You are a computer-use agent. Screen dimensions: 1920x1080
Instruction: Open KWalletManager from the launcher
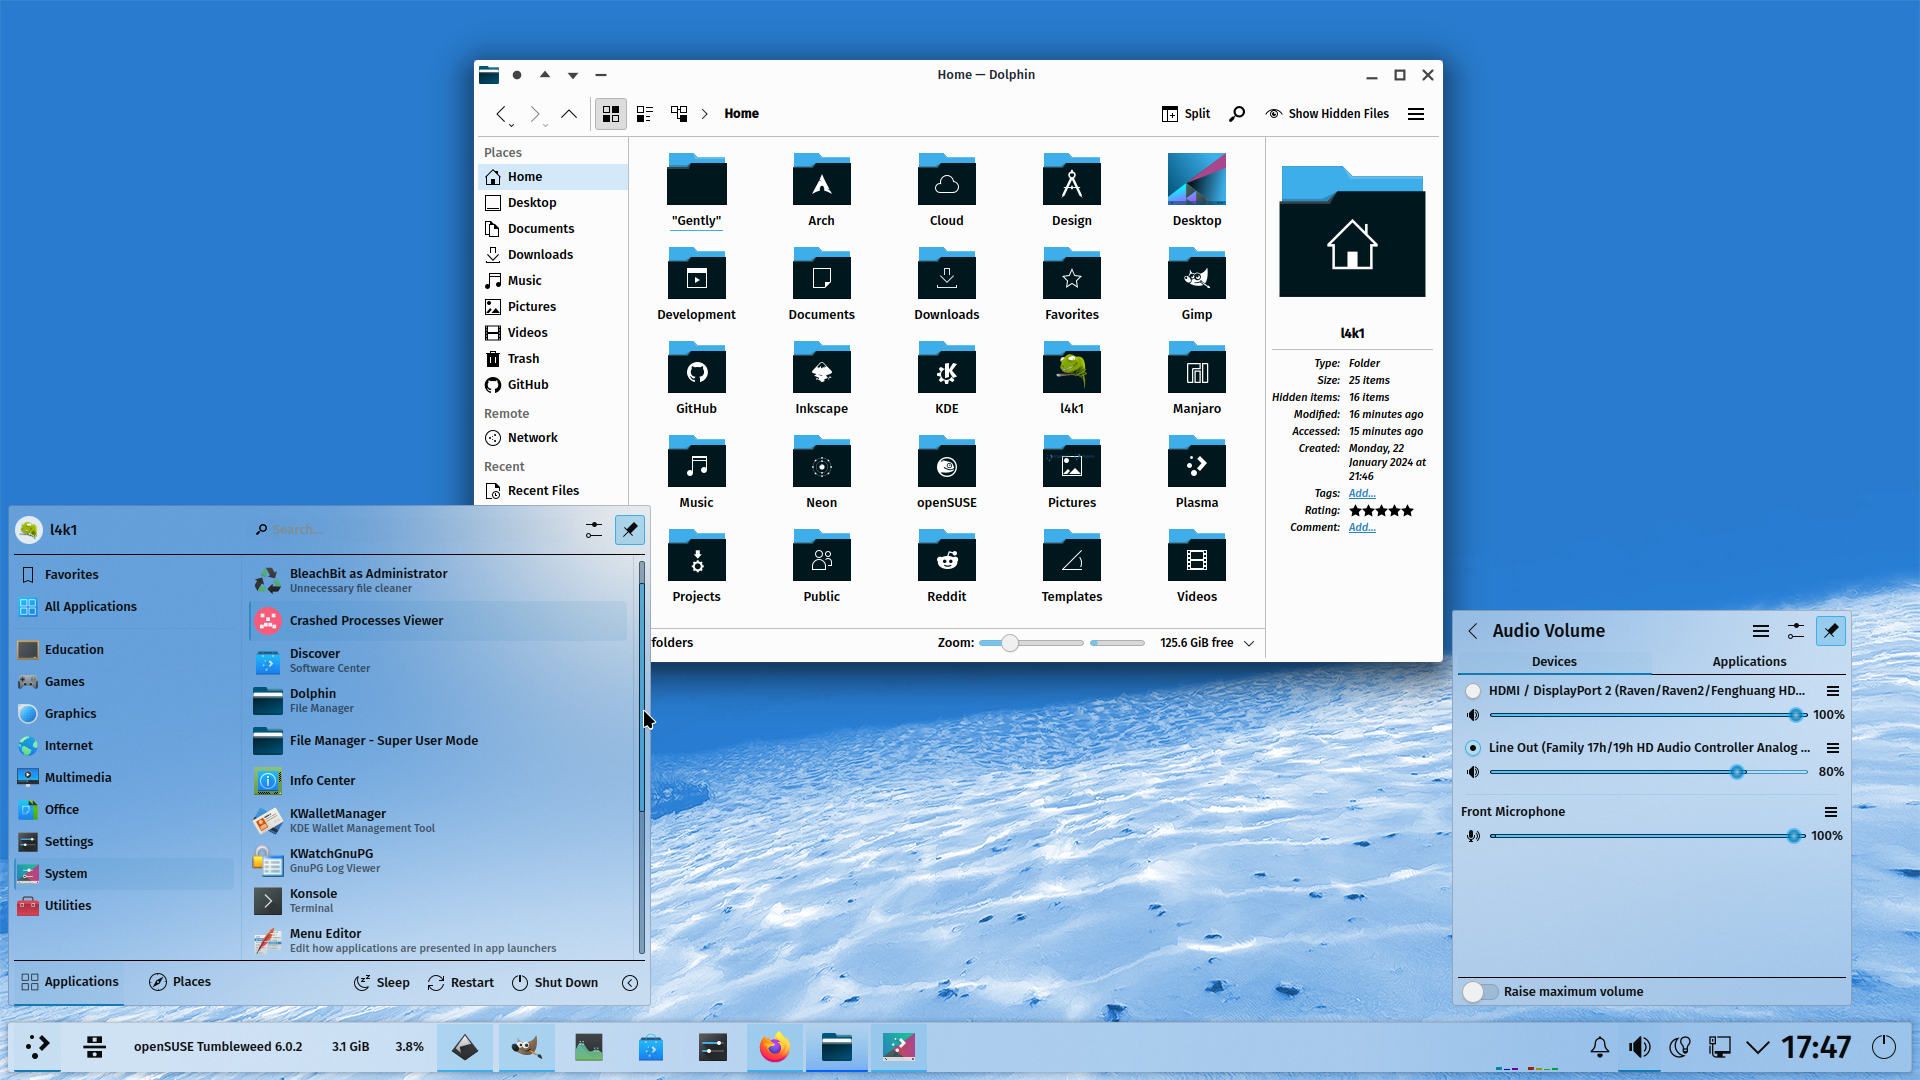[x=438, y=821]
